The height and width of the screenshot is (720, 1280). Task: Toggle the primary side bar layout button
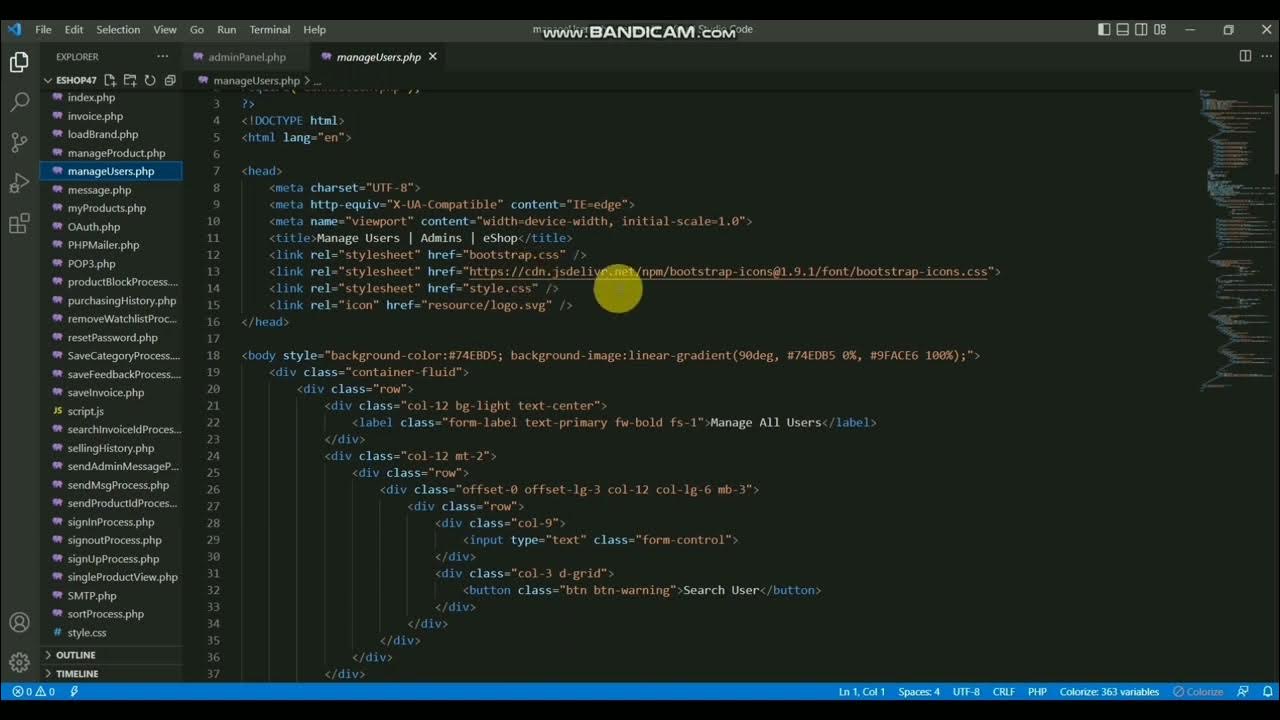[1104, 30]
